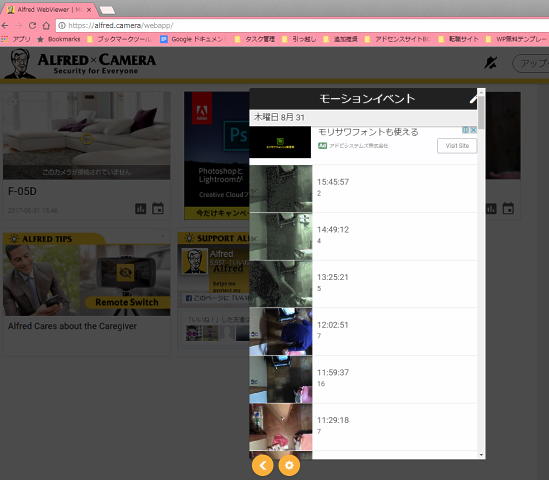Viewport: 549px width, 480px height.
Task: Click the アップ upgrade button in header
Action: (x=531, y=63)
